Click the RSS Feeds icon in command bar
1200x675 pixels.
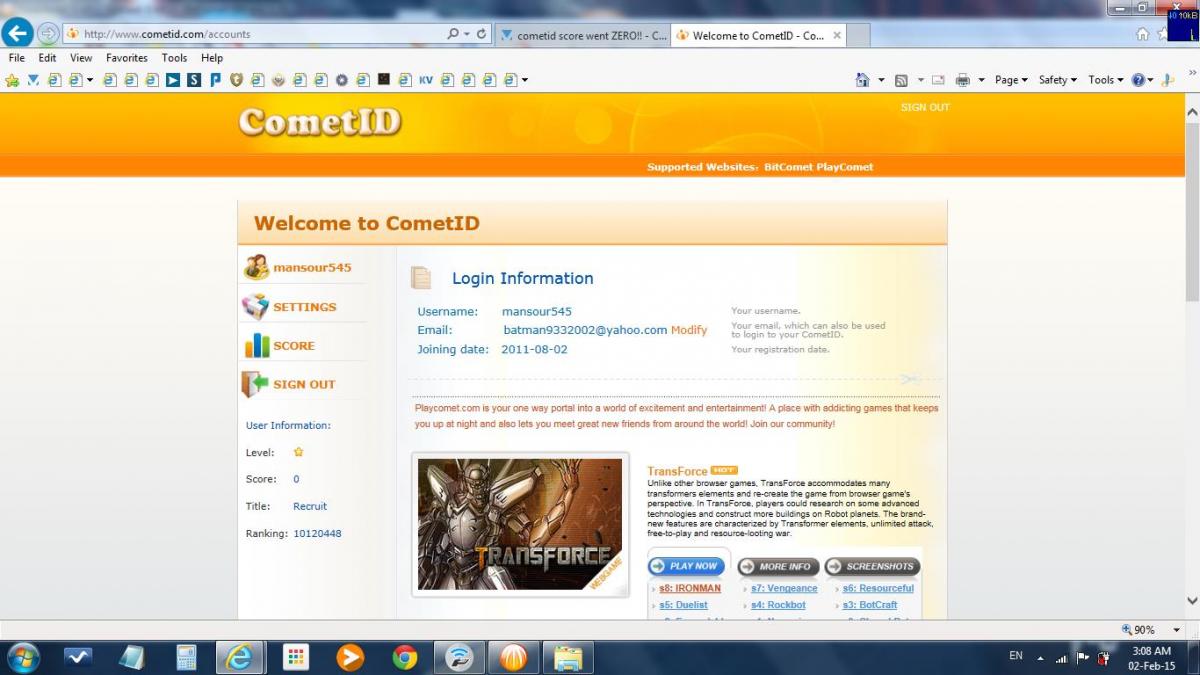[901, 80]
